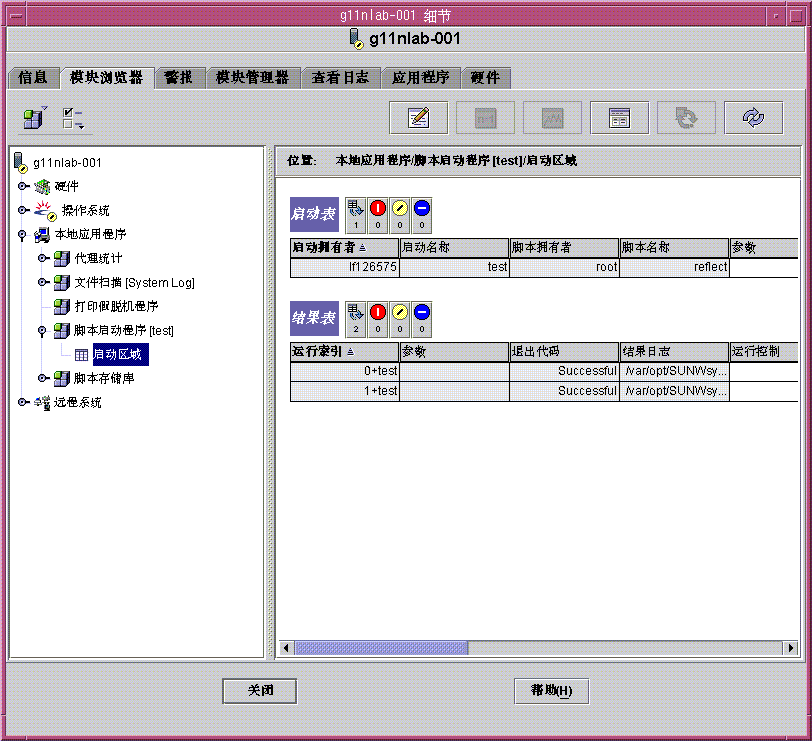Click the greyed-out graph toolbar button
812x741 pixels.
(x=552, y=118)
